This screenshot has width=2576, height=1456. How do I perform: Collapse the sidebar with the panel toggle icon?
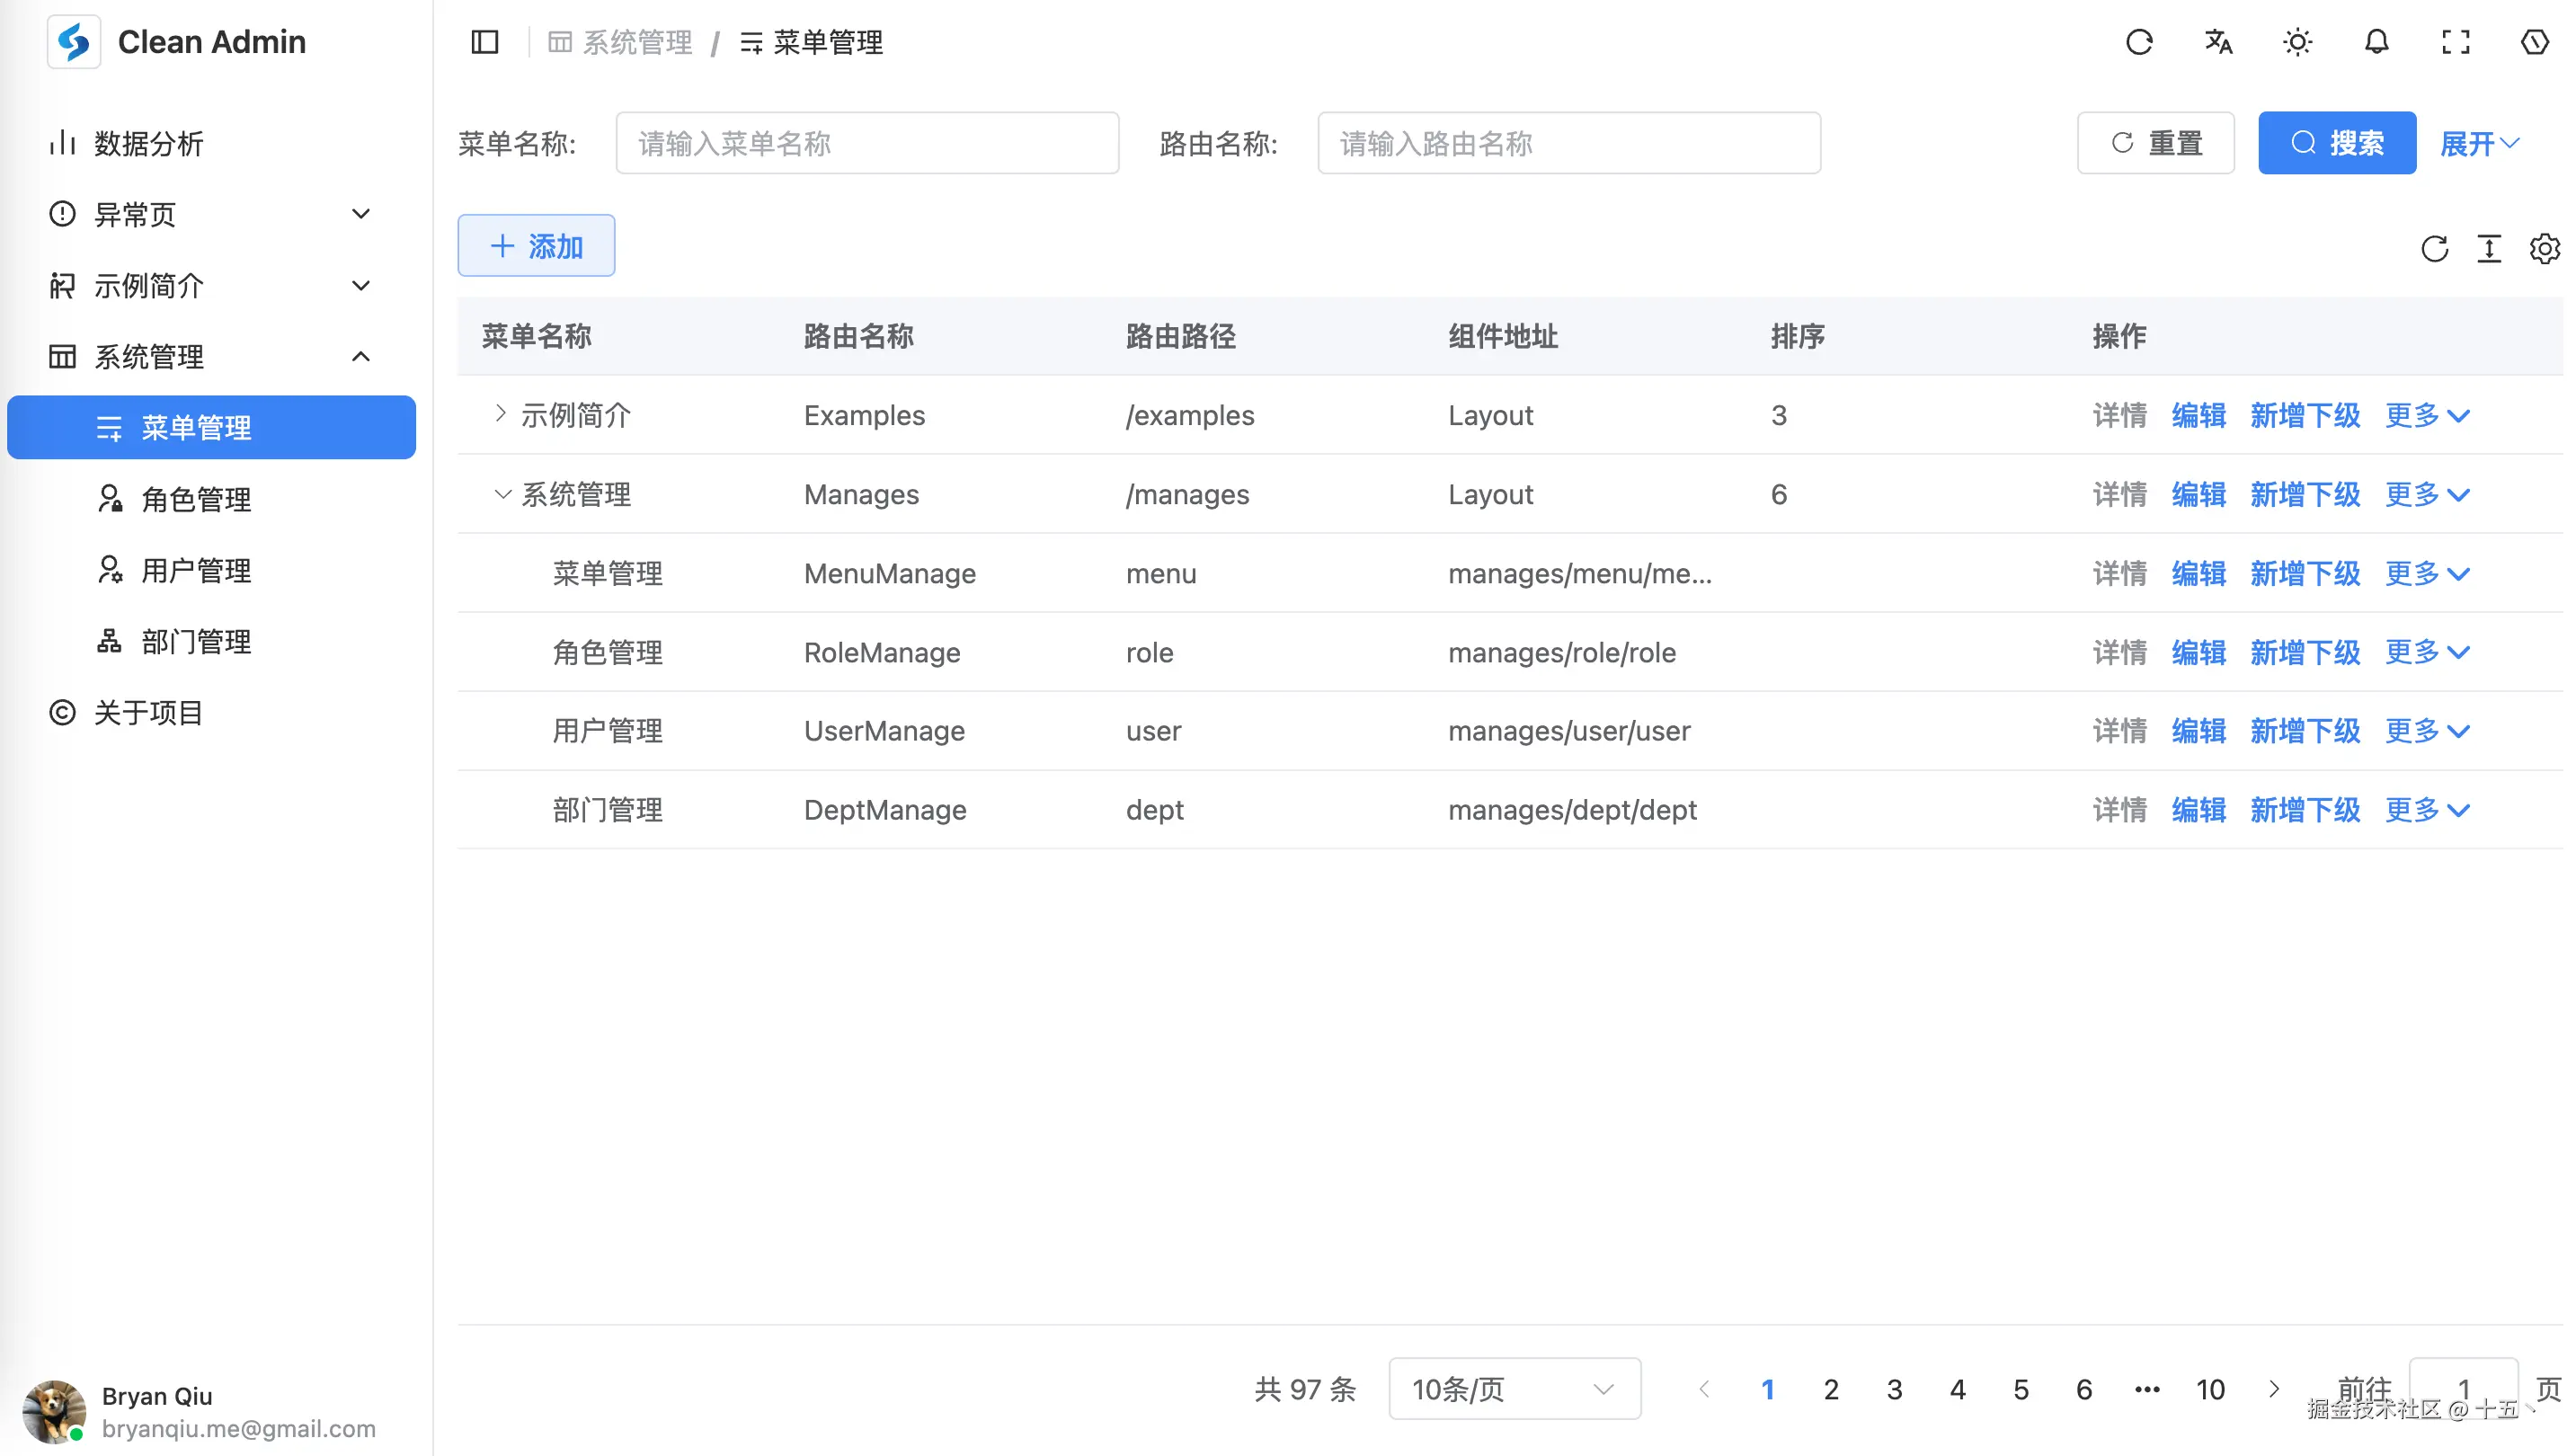(x=485, y=42)
